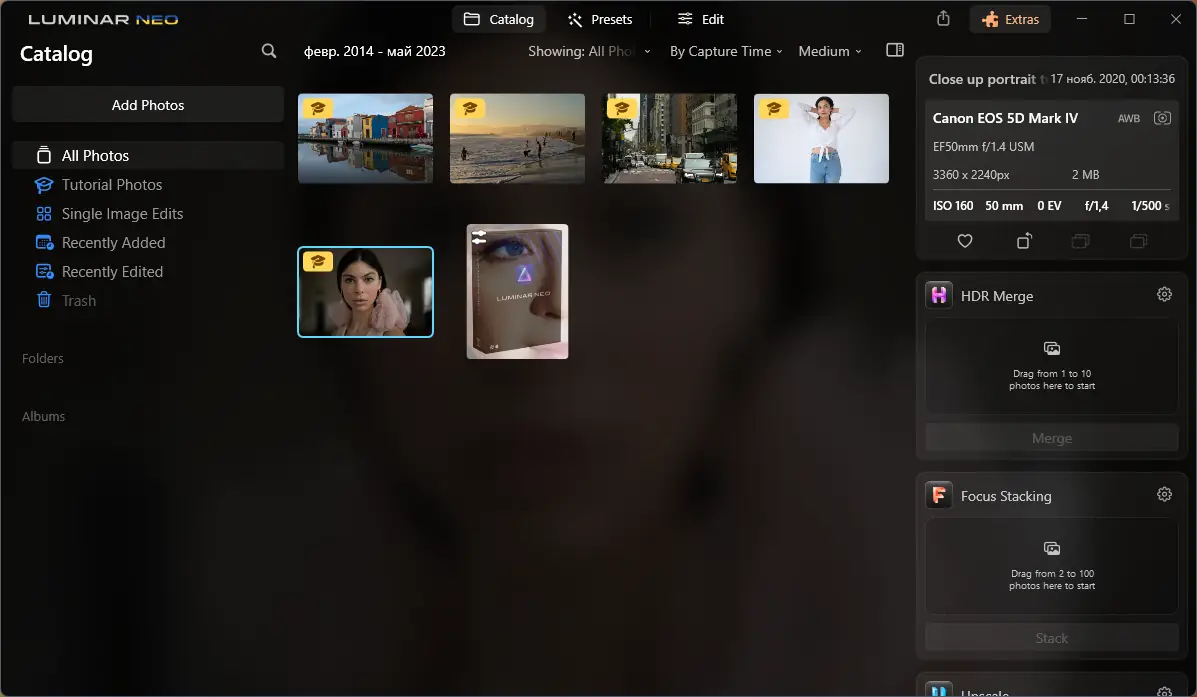The width and height of the screenshot is (1197, 697).
Task: Click the Single Image Edits grid icon
Action: click(44, 214)
